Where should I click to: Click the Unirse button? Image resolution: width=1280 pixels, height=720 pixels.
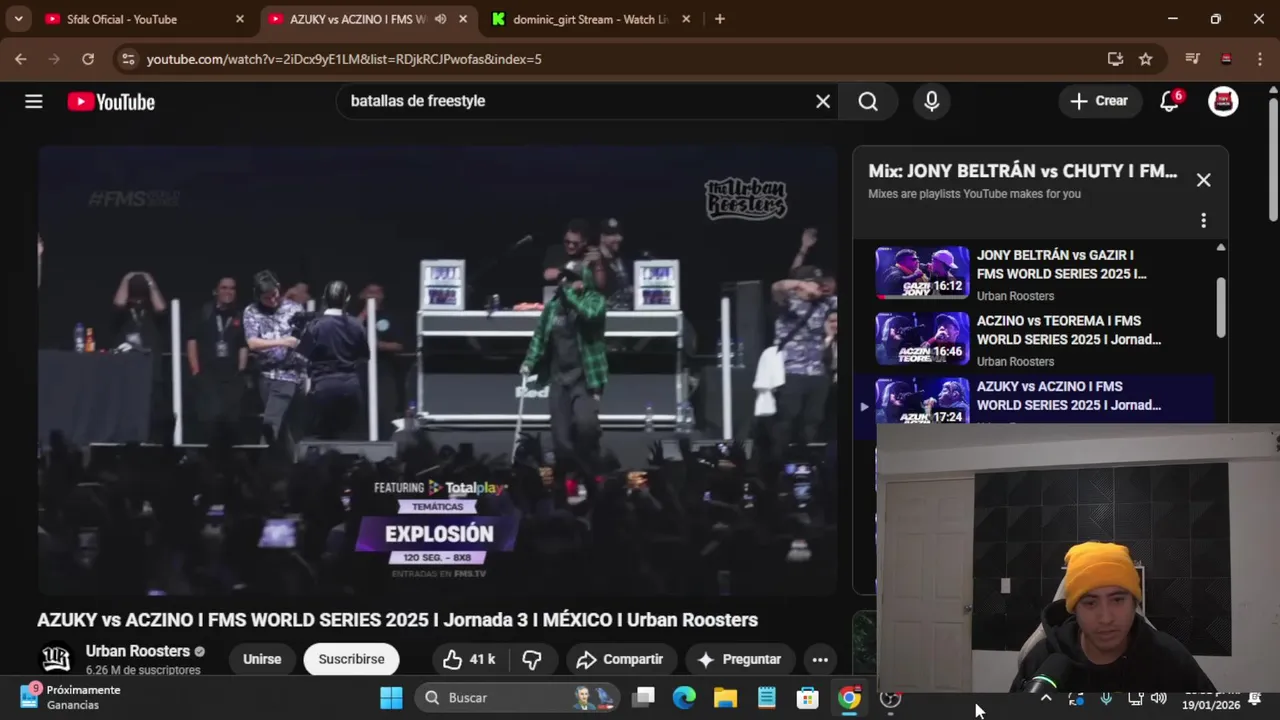coord(262,659)
